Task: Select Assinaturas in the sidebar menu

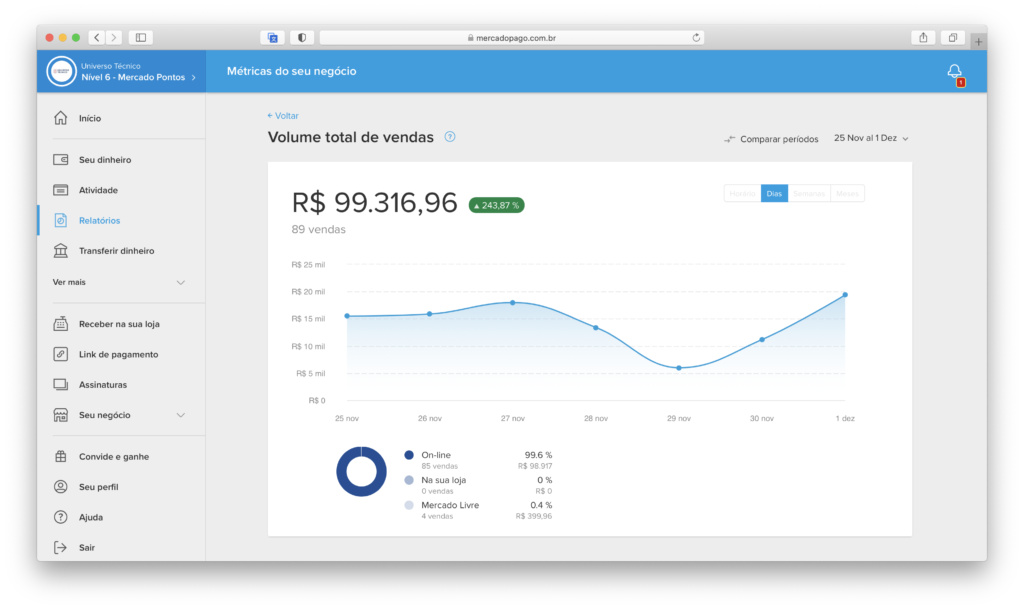Action: pyautogui.click(x=103, y=385)
